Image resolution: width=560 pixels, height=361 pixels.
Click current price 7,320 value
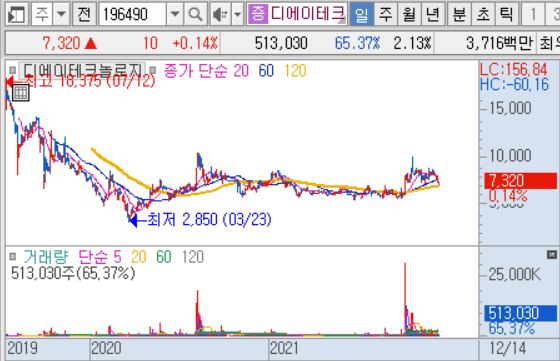point(61,44)
